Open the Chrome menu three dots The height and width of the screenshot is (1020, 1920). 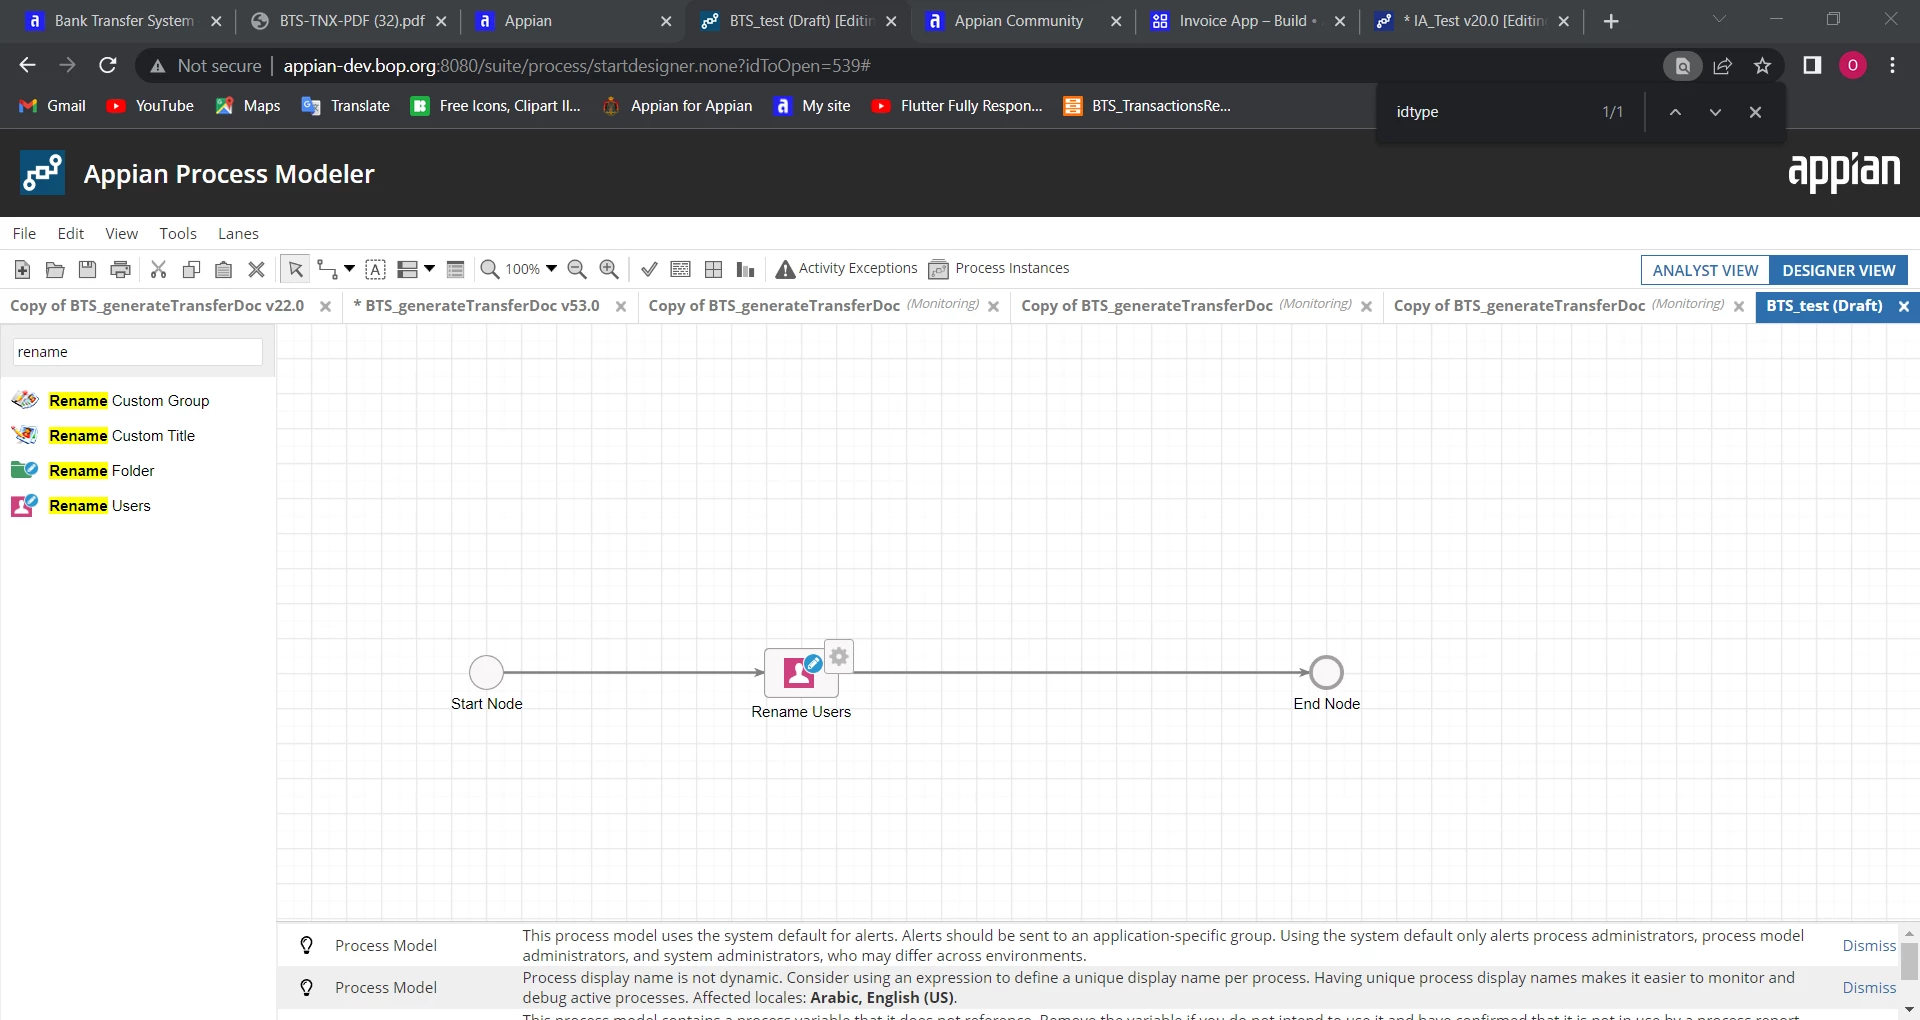(1893, 66)
